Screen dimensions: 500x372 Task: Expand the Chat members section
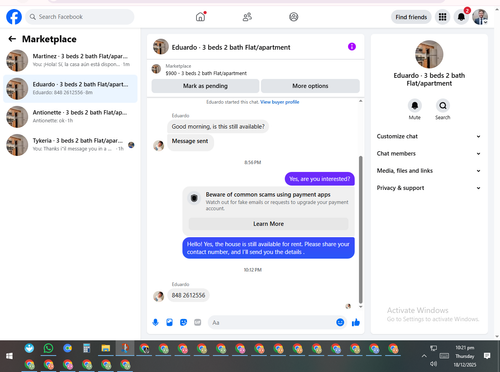click(429, 154)
